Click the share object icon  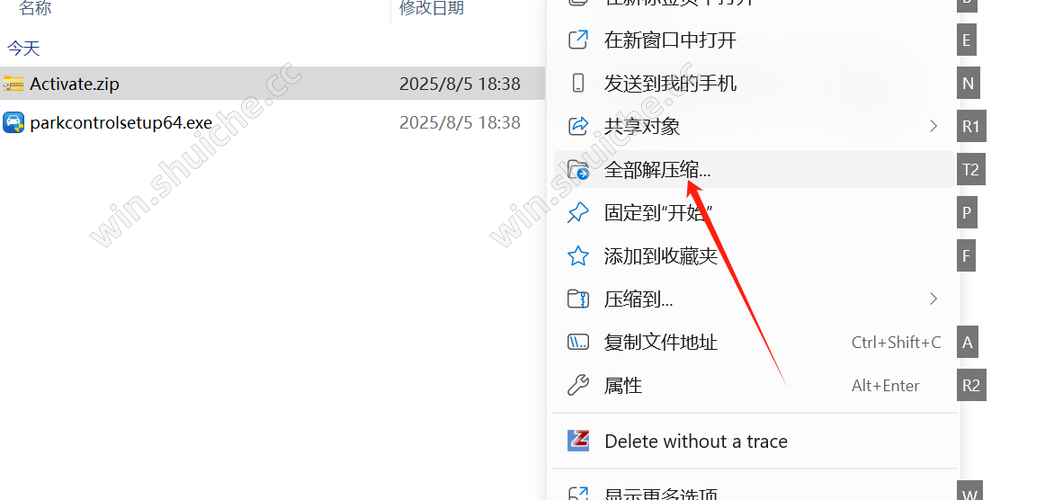coord(578,126)
